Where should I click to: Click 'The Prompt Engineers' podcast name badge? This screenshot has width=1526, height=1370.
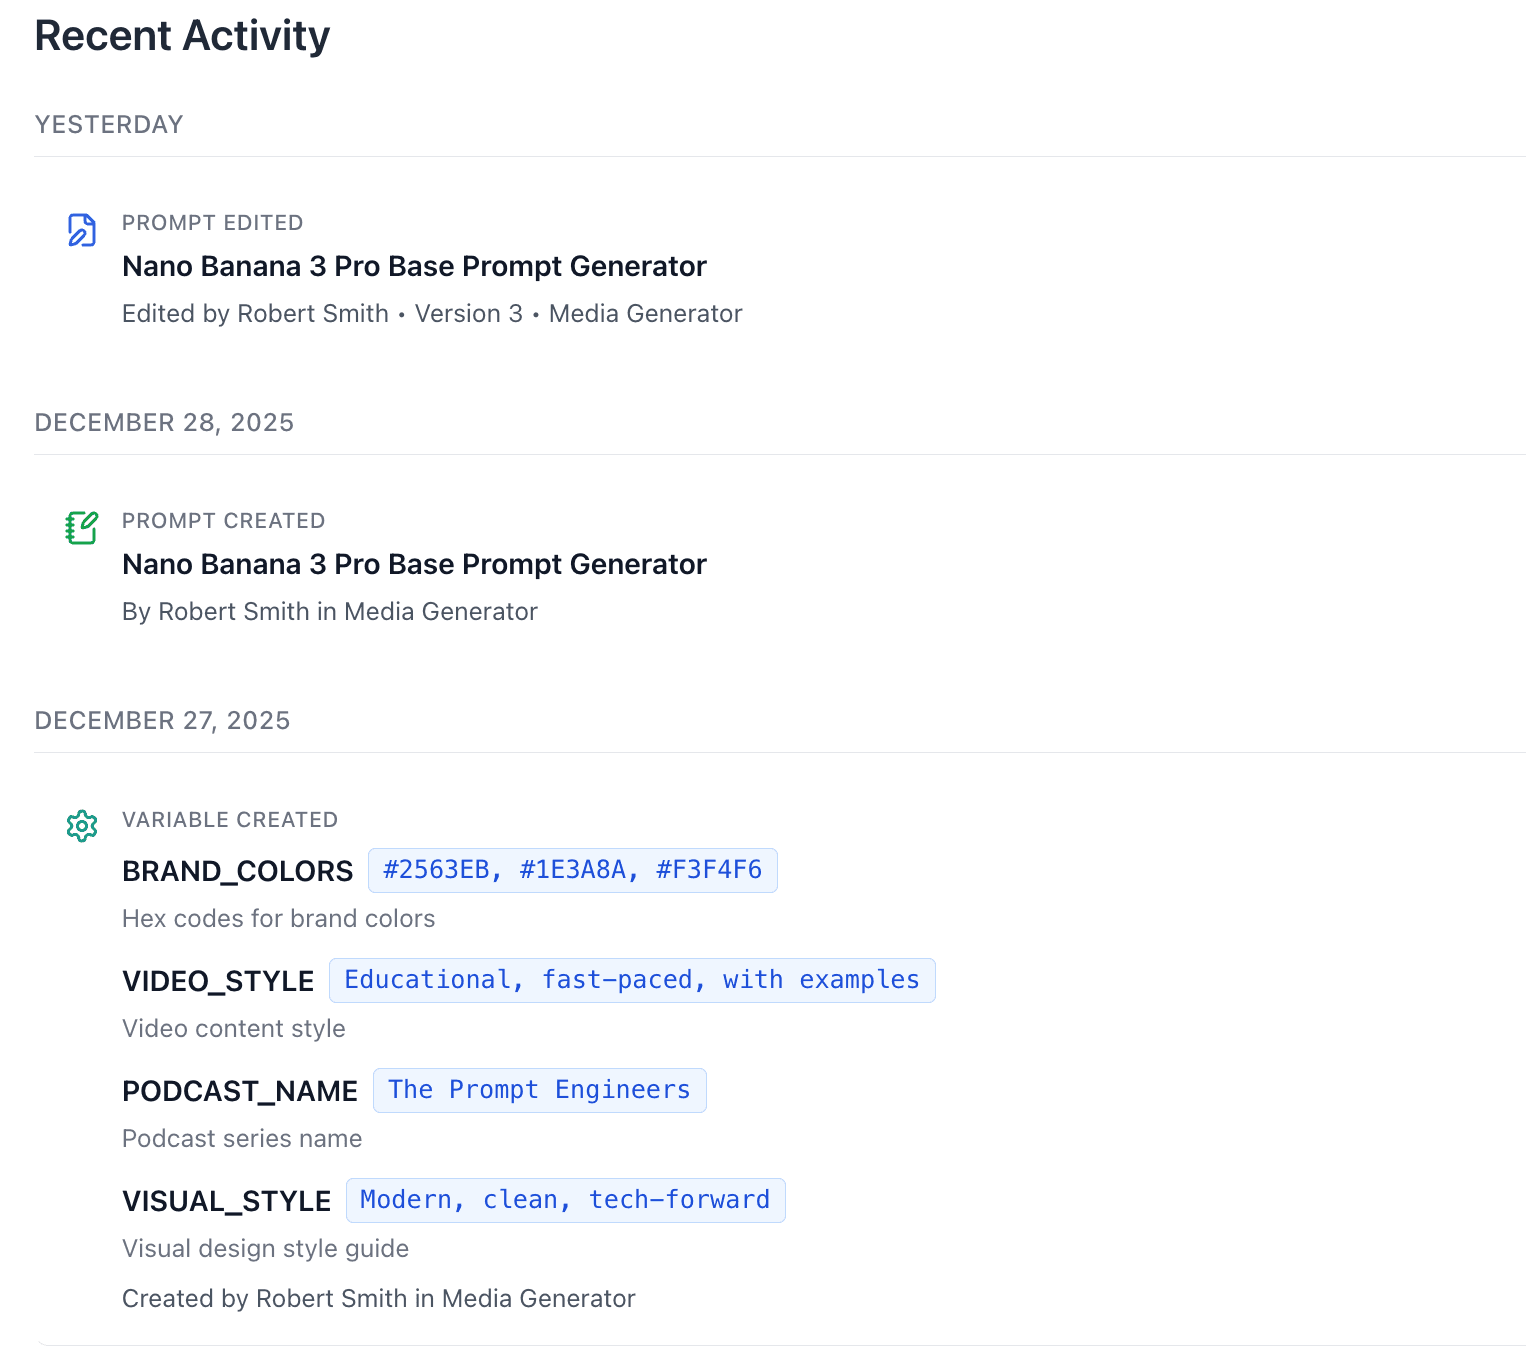[539, 1090]
